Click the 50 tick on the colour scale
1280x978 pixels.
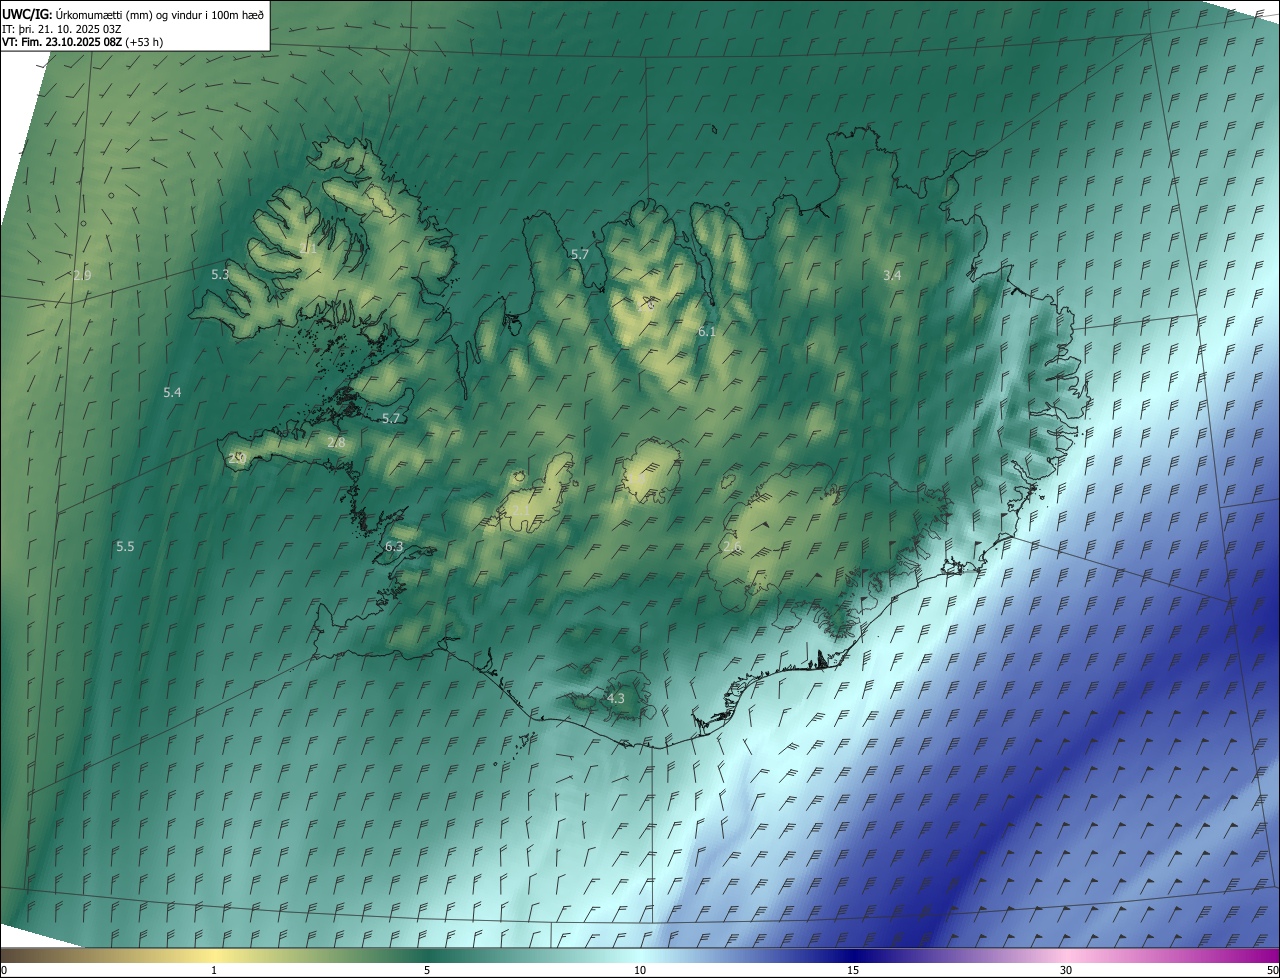pyautogui.click(x=1272, y=970)
